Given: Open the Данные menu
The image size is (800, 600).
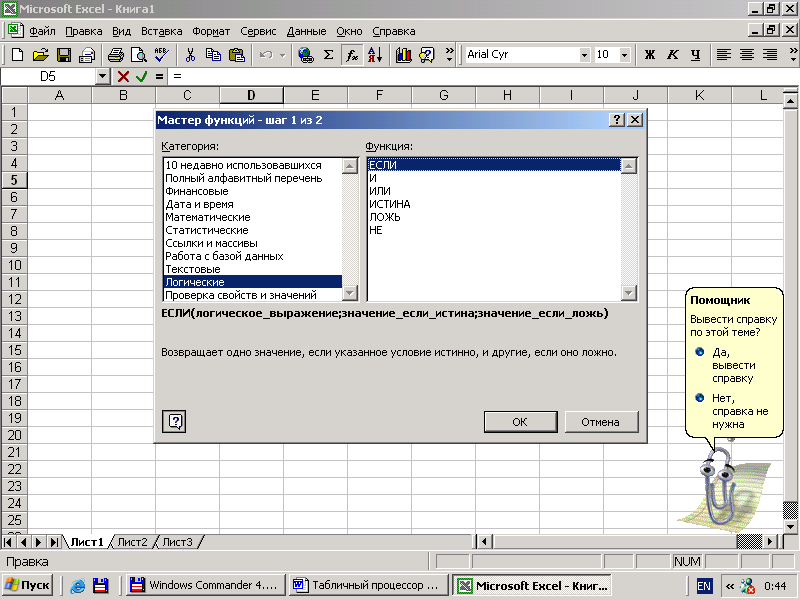Looking at the screenshot, I should [306, 32].
